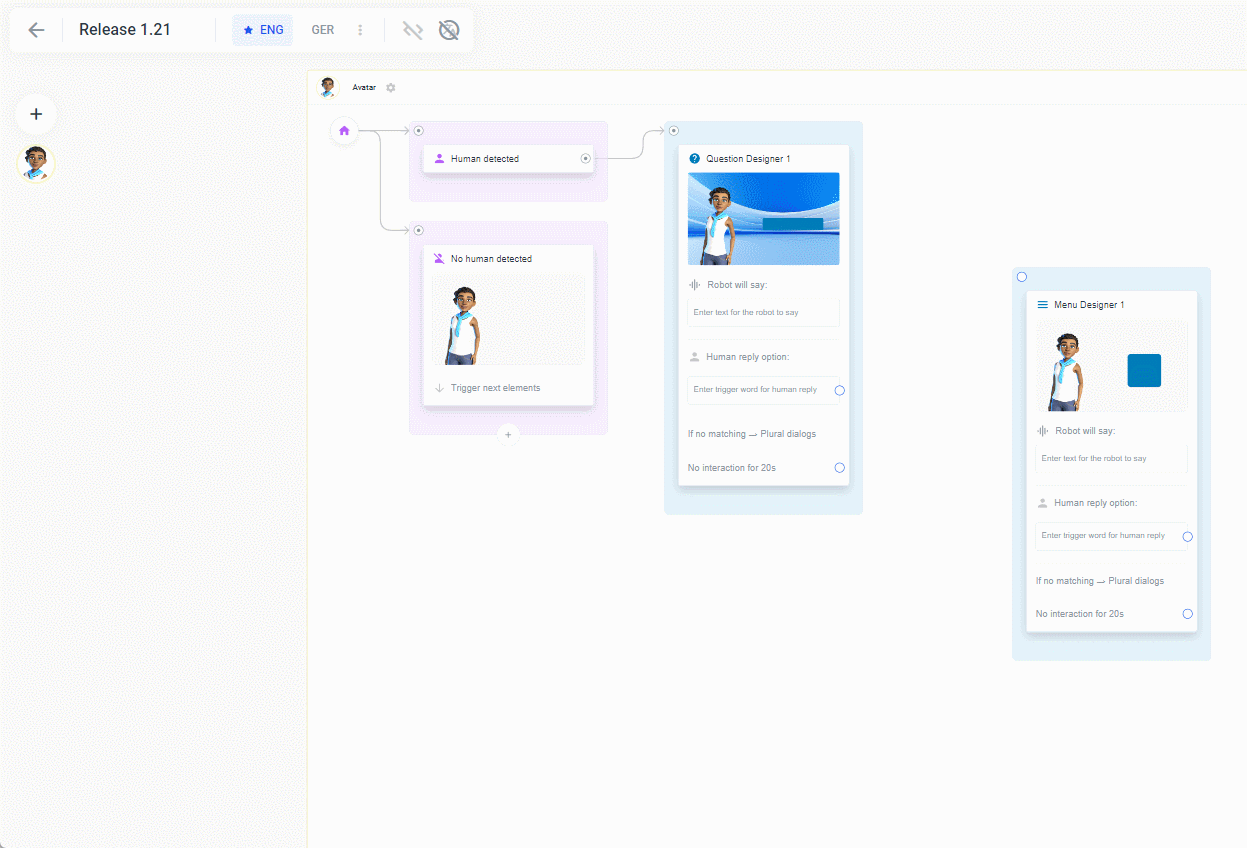Click input port above No human detected block
The image size is (1247, 848).
click(x=419, y=230)
